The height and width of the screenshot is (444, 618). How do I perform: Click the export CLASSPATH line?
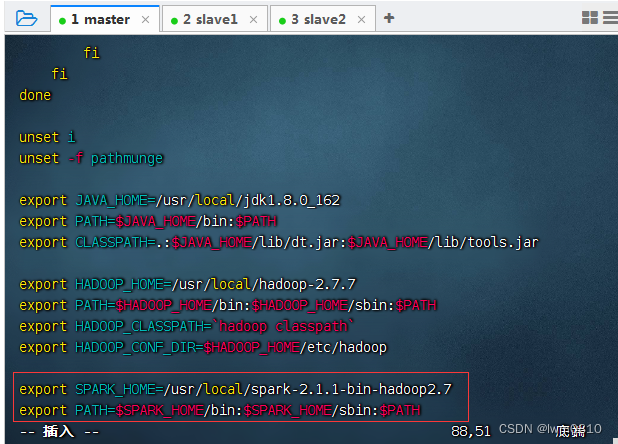pos(279,242)
